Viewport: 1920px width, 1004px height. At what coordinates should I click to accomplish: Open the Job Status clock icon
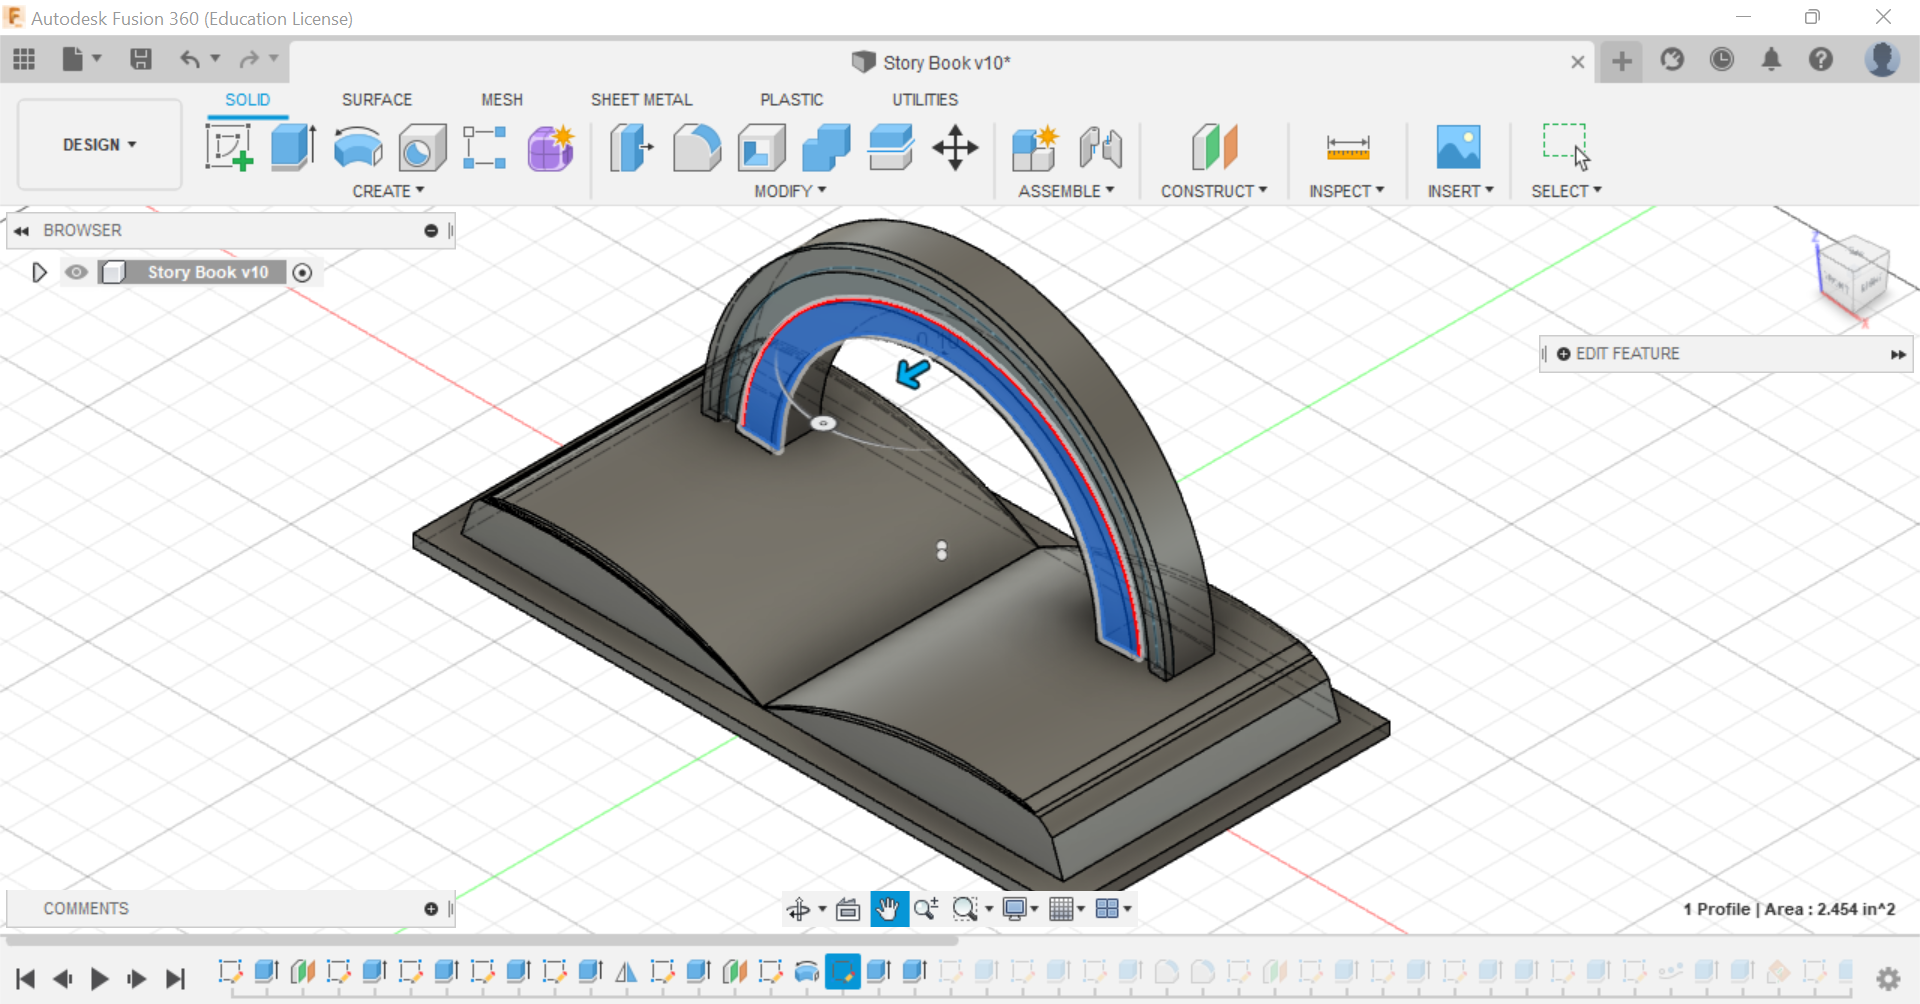pyautogui.click(x=1721, y=60)
